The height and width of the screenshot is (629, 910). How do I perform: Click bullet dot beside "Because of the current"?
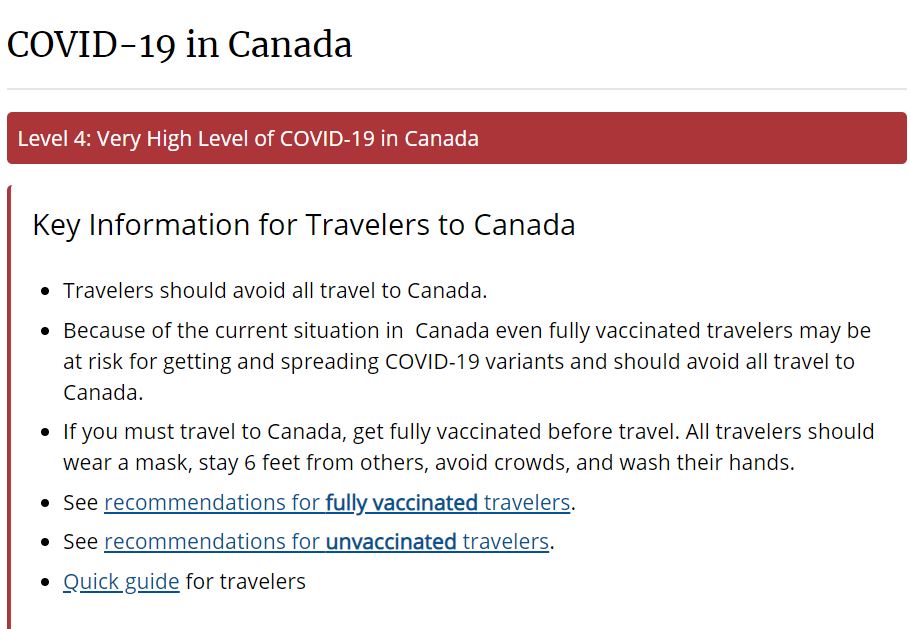pos(45,332)
